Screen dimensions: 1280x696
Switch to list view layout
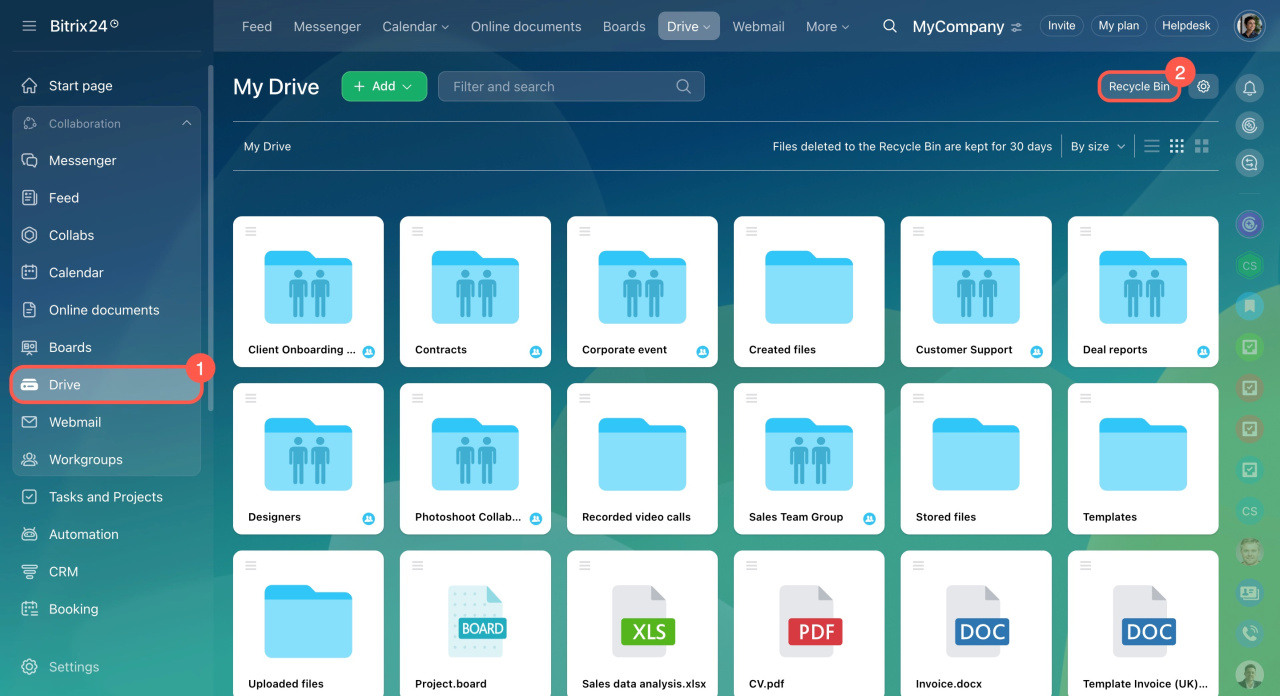pyautogui.click(x=1152, y=146)
